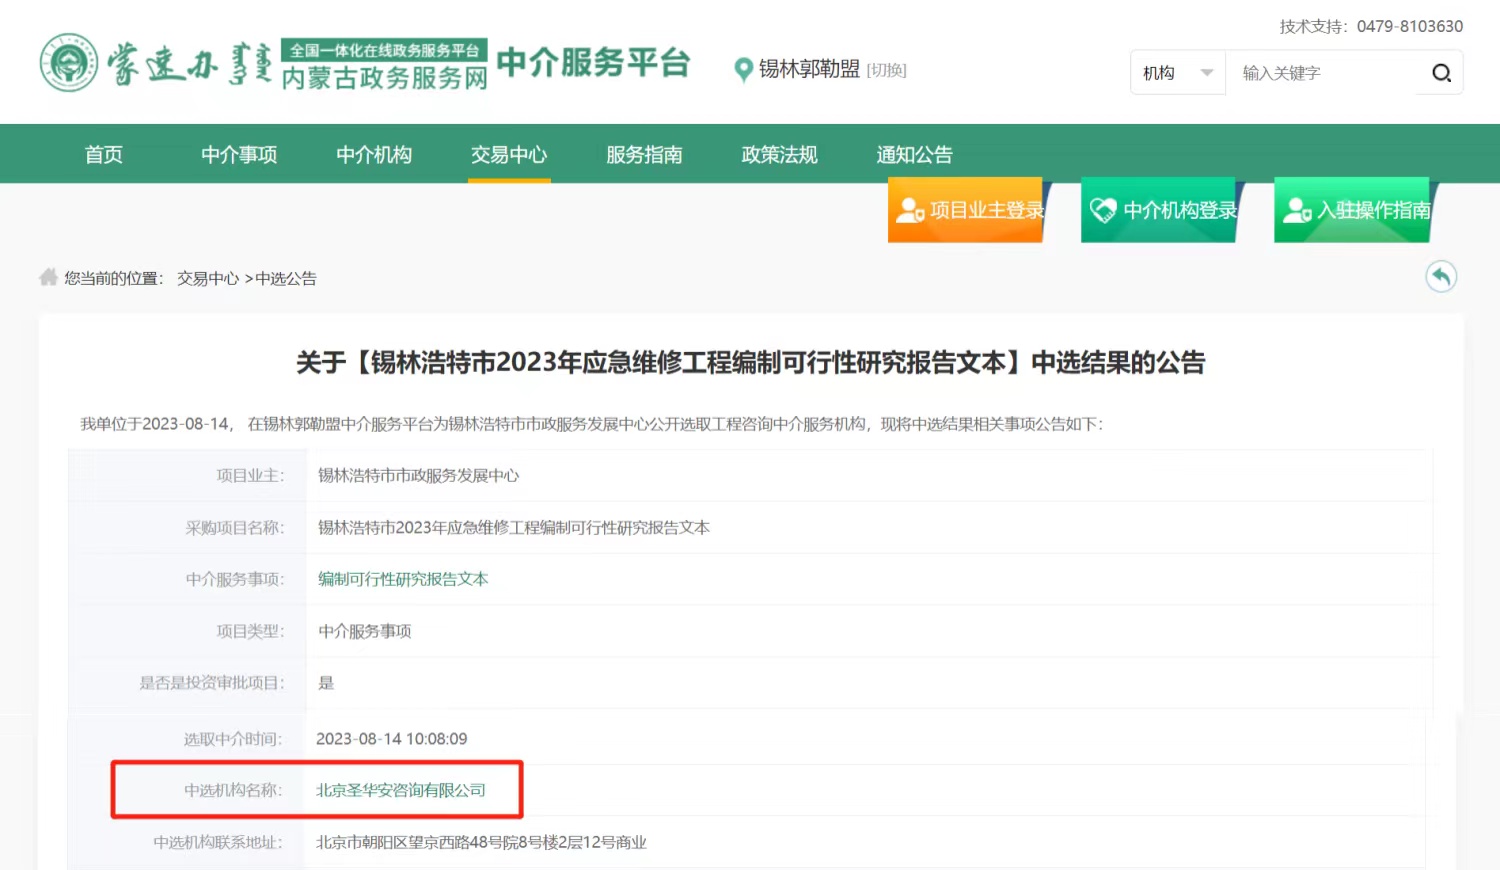Click the 中介服务事项: row label

236,579
